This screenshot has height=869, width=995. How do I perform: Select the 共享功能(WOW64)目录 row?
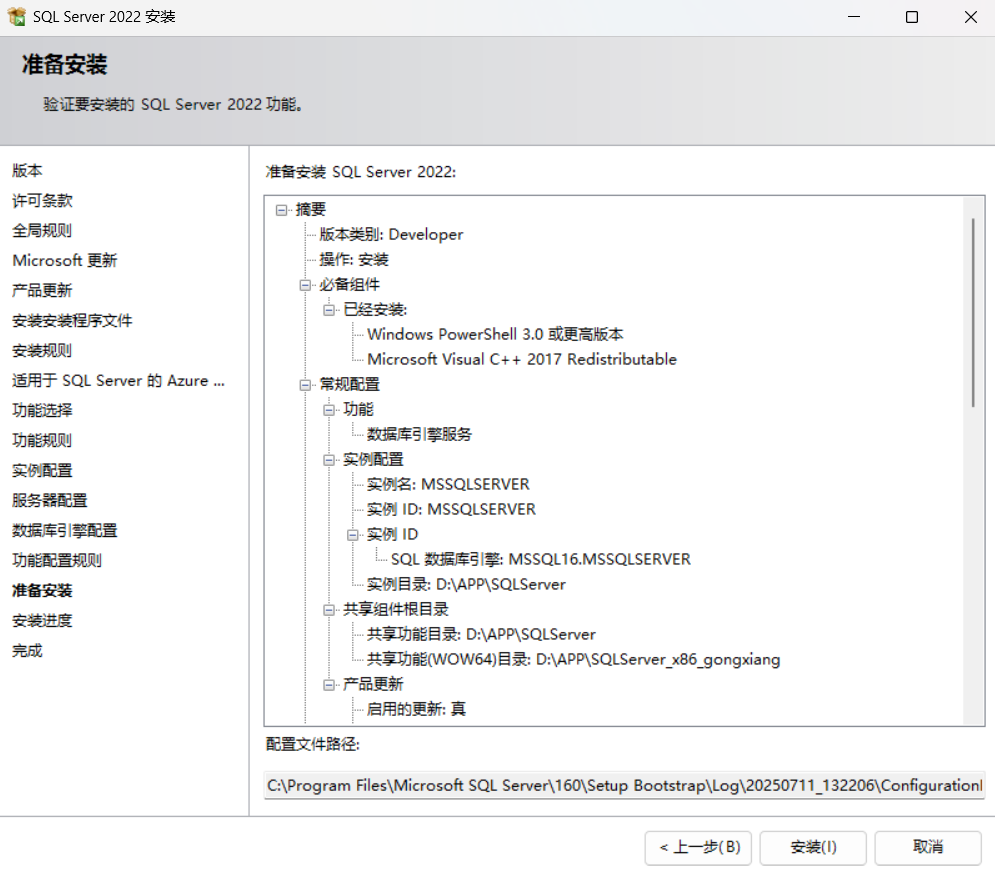(x=573, y=660)
